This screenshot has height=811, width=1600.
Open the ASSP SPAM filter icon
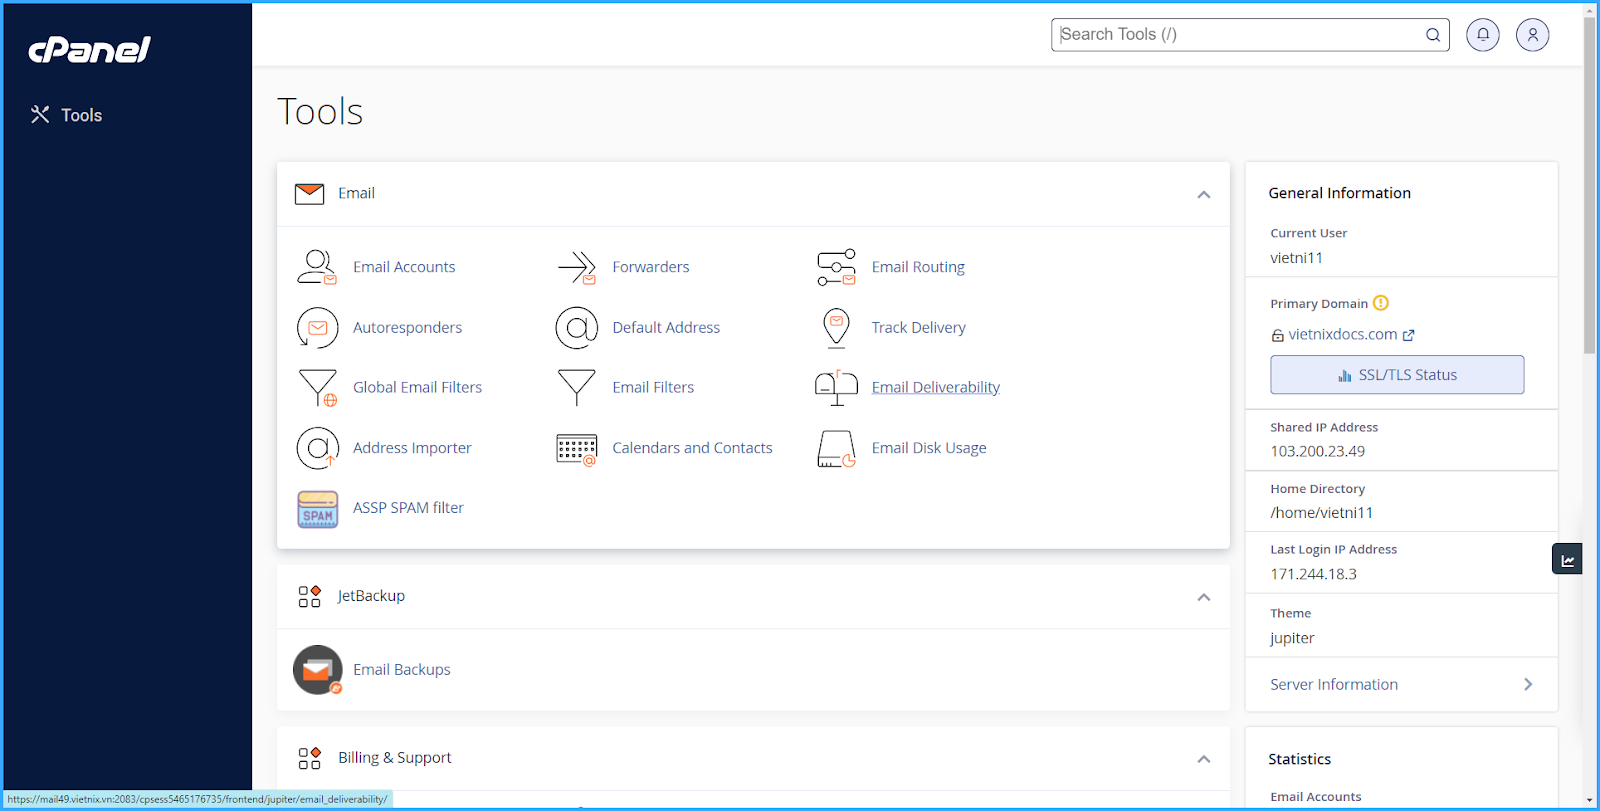(317, 509)
